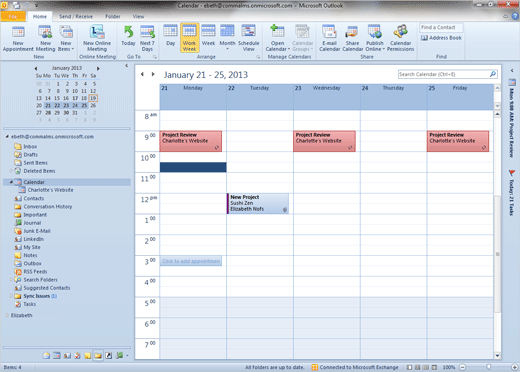The width and height of the screenshot is (520, 372).
Task: Open the New Items dropdown
Action: coord(66,39)
